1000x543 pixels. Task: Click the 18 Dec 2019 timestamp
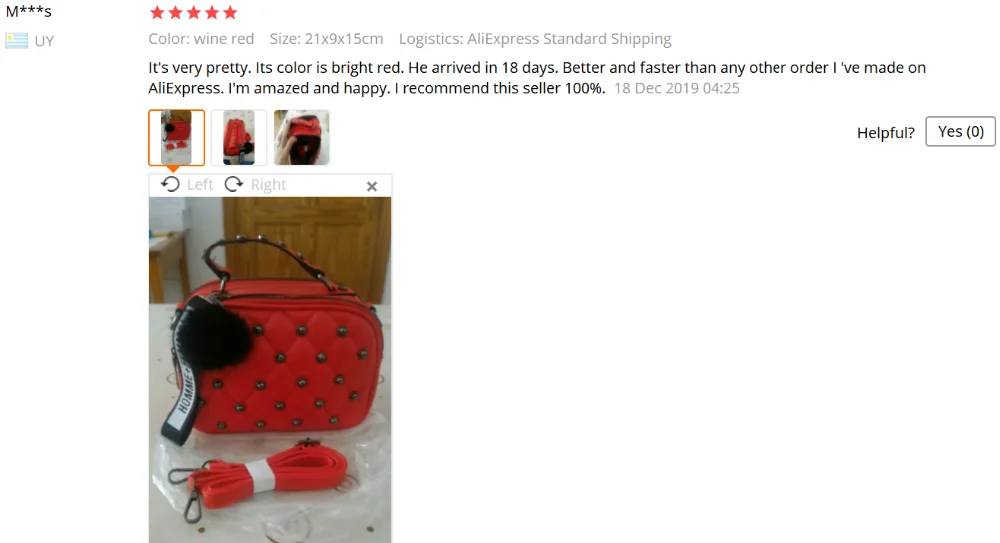click(x=677, y=88)
